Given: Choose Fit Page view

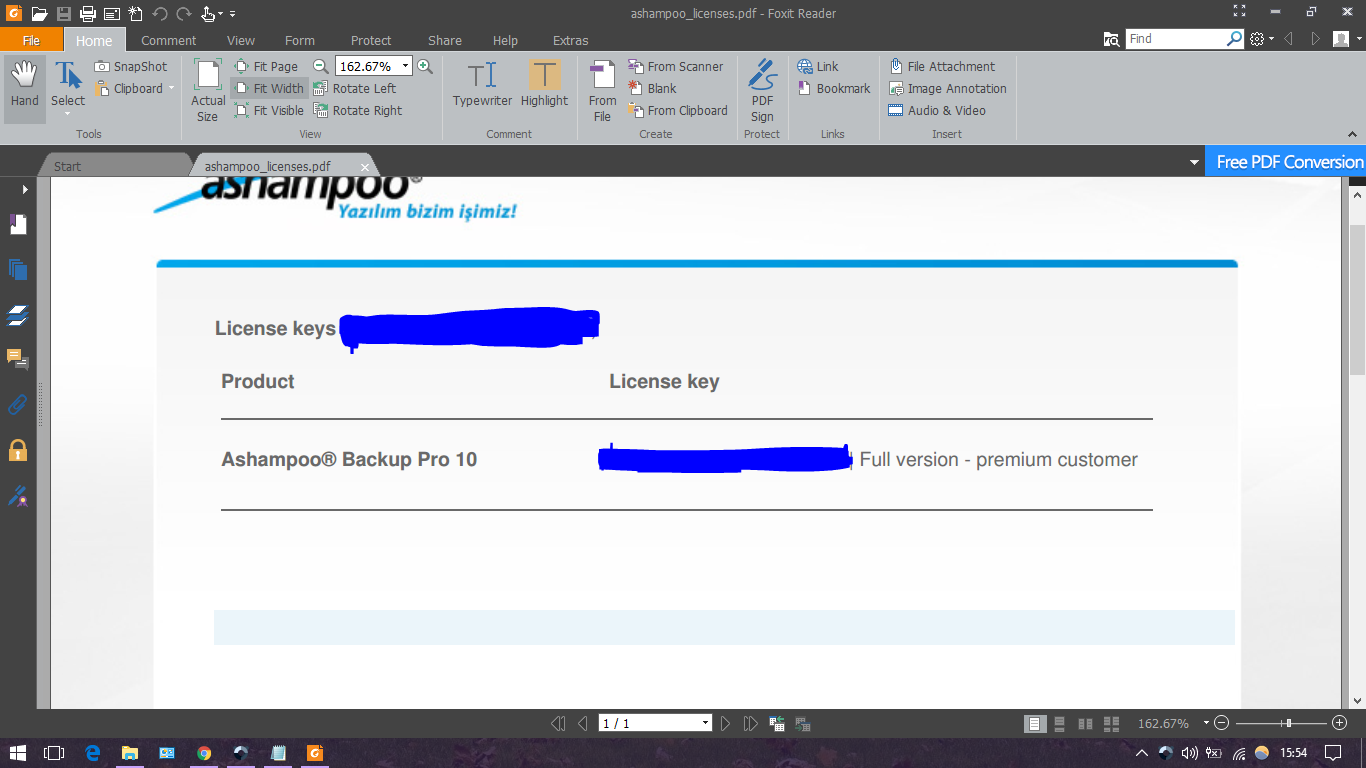Looking at the screenshot, I should pyautogui.click(x=266, y=66).
